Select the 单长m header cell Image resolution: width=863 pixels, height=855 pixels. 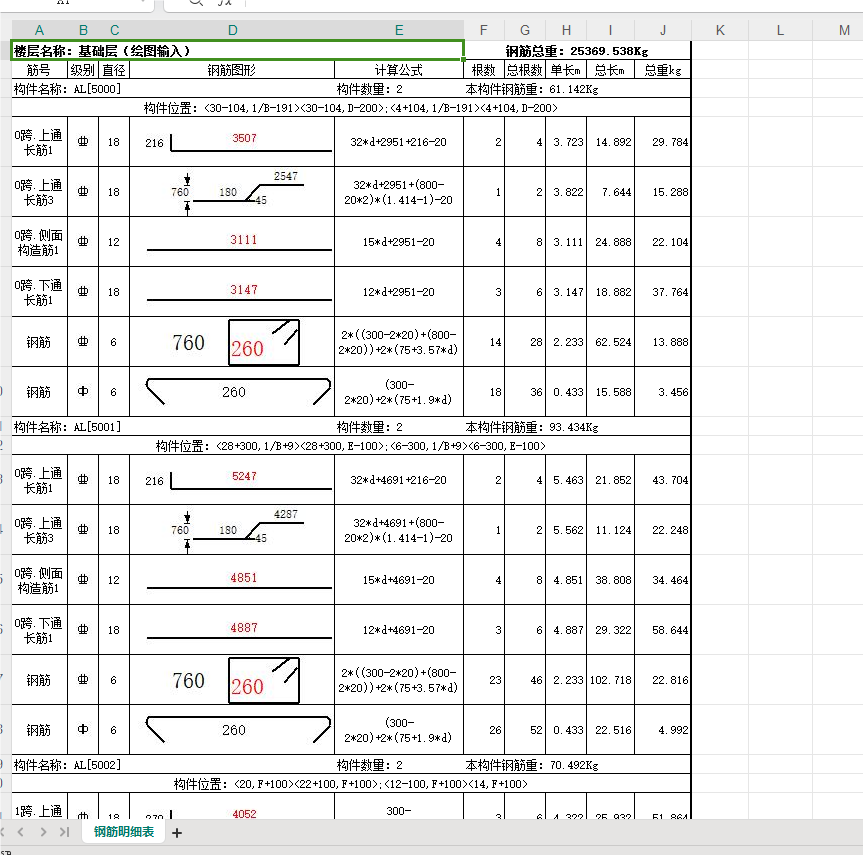[566, 70]
